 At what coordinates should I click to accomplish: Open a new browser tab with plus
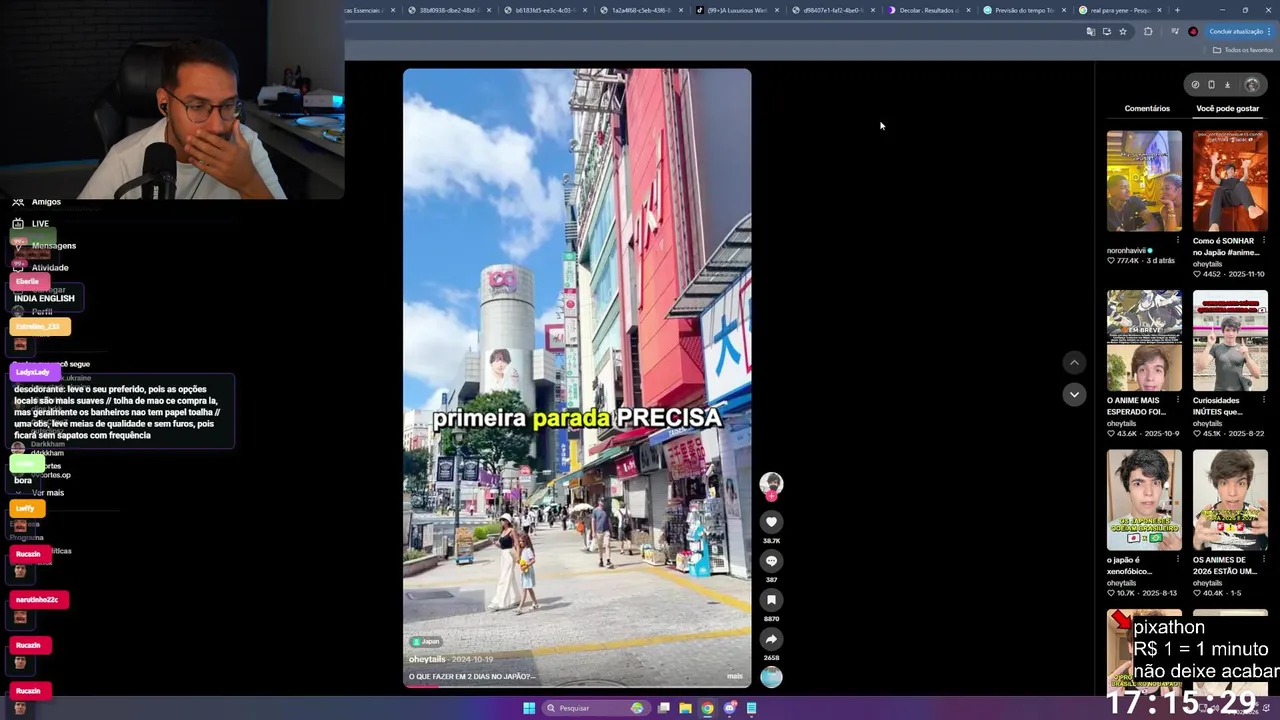point(1177,10)
